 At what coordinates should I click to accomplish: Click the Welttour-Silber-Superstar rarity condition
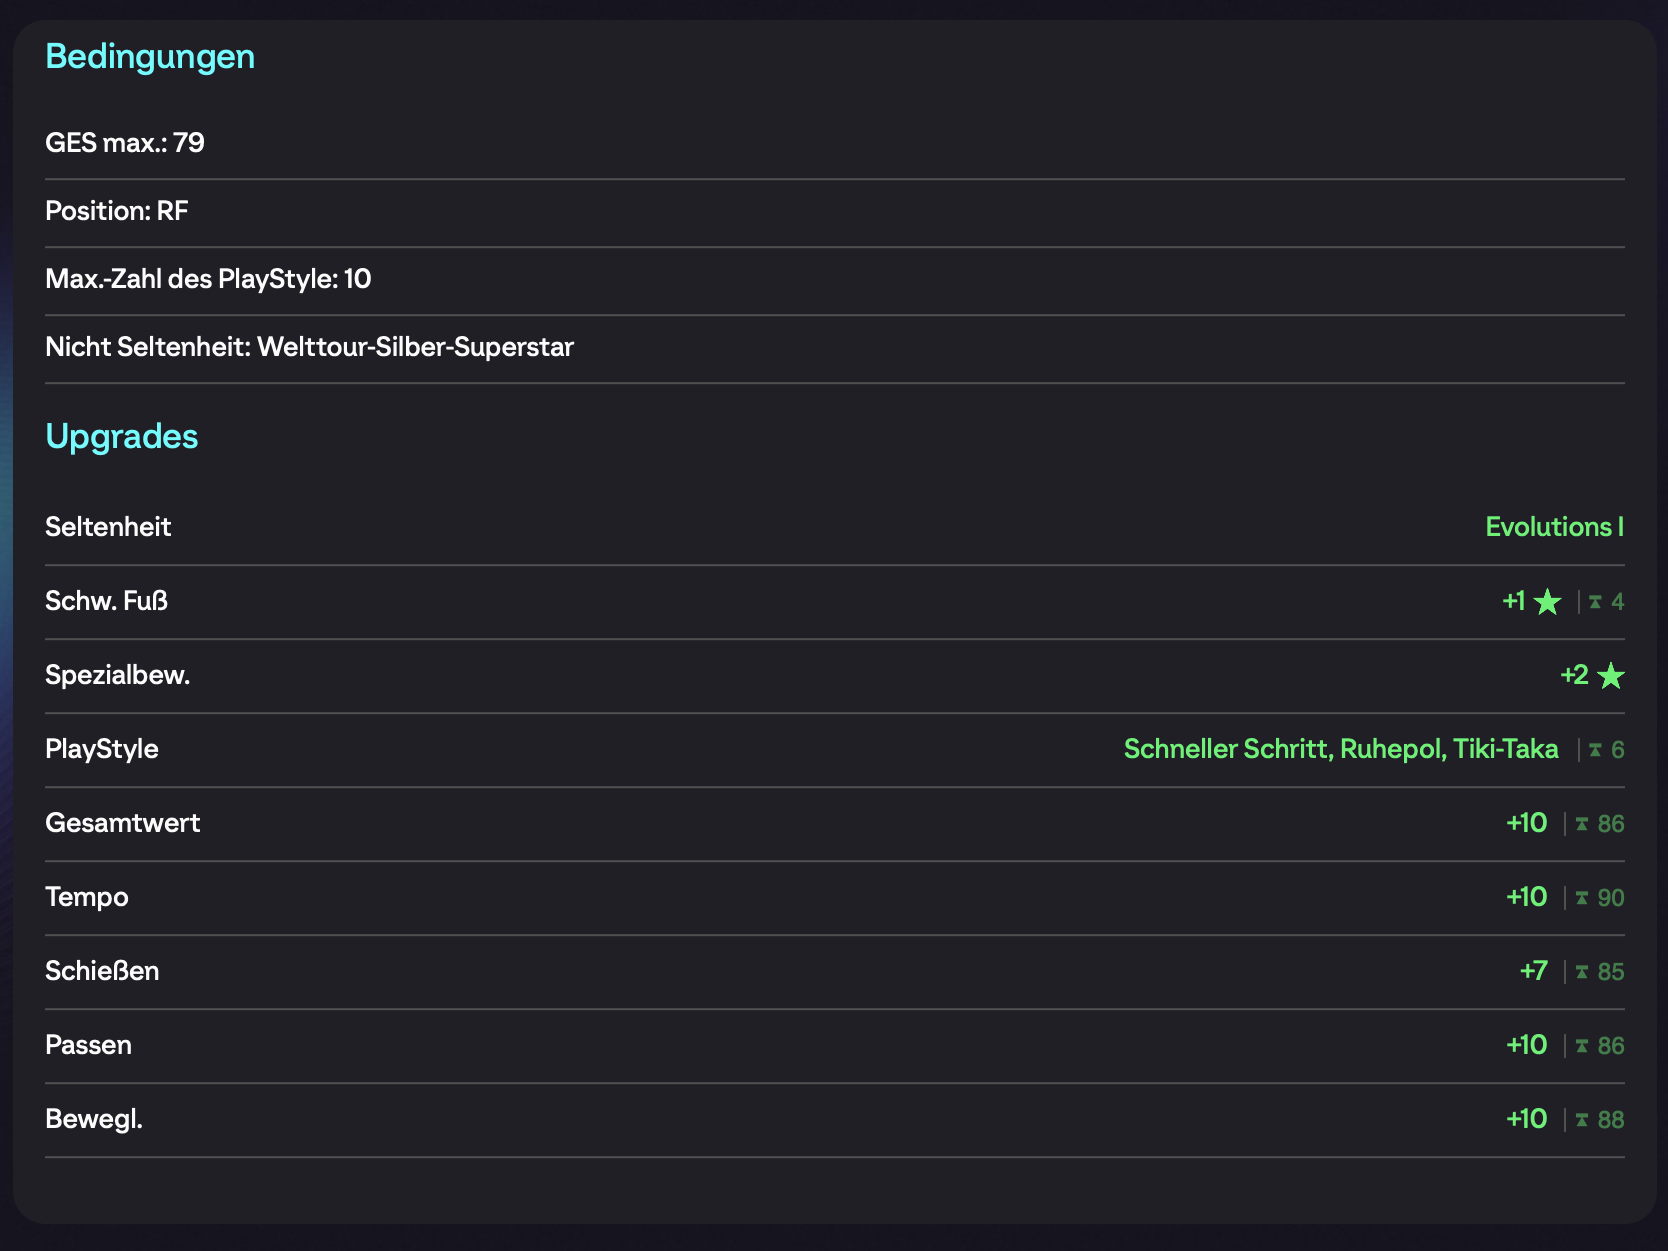(x=414, y=347)
